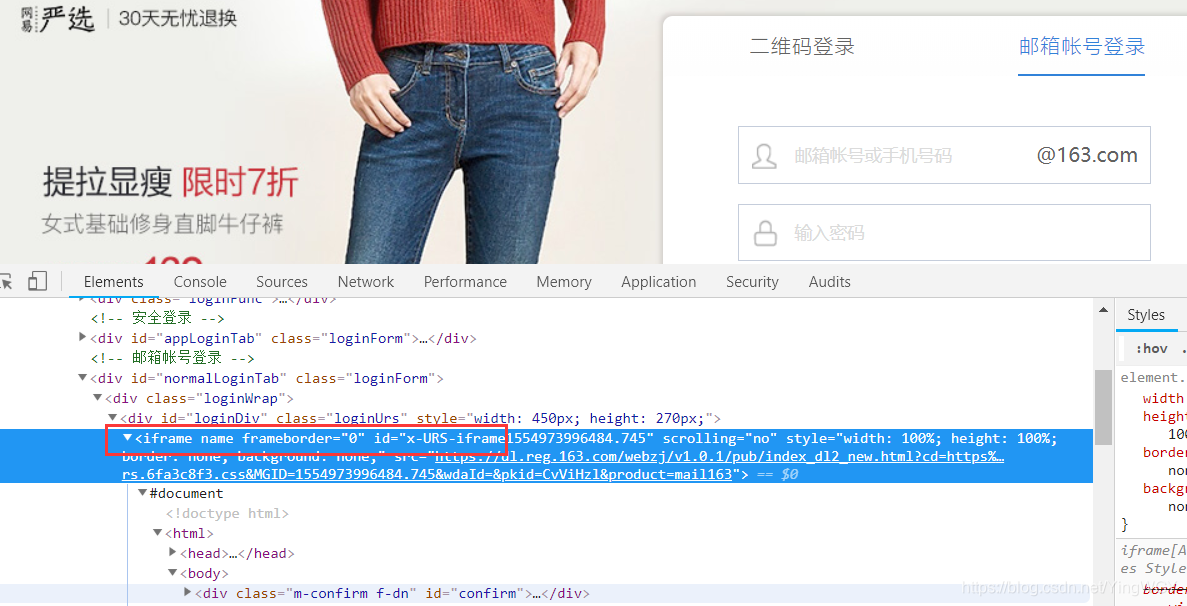Select the <!-- 安全登录 --> comment row
The height and width of the screenshot is (606, 1187).
click(x=157, y=319)
